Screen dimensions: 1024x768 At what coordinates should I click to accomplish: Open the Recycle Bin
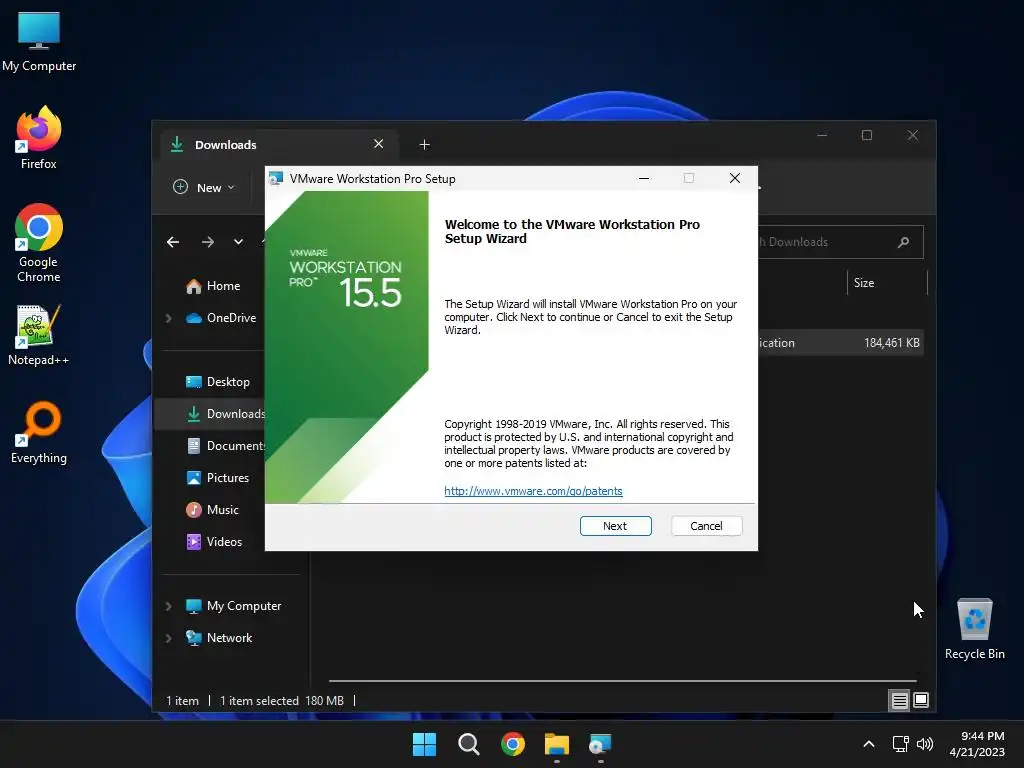click(x=974, y=629)
